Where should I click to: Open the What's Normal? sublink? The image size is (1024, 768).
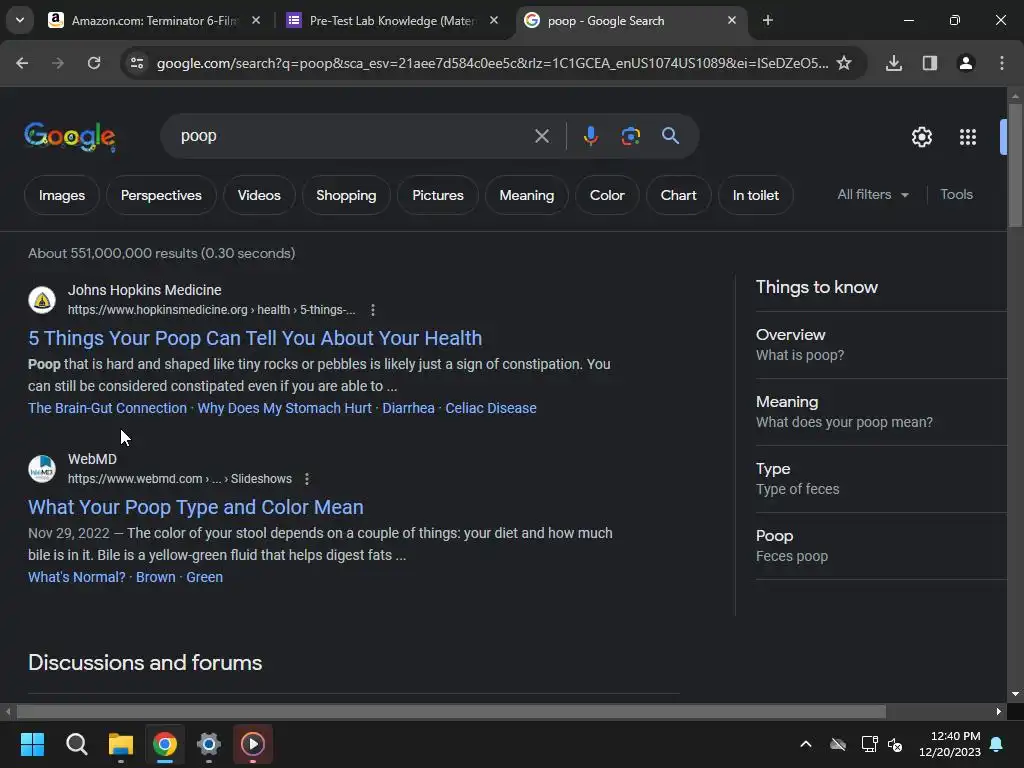pos(77,577)
